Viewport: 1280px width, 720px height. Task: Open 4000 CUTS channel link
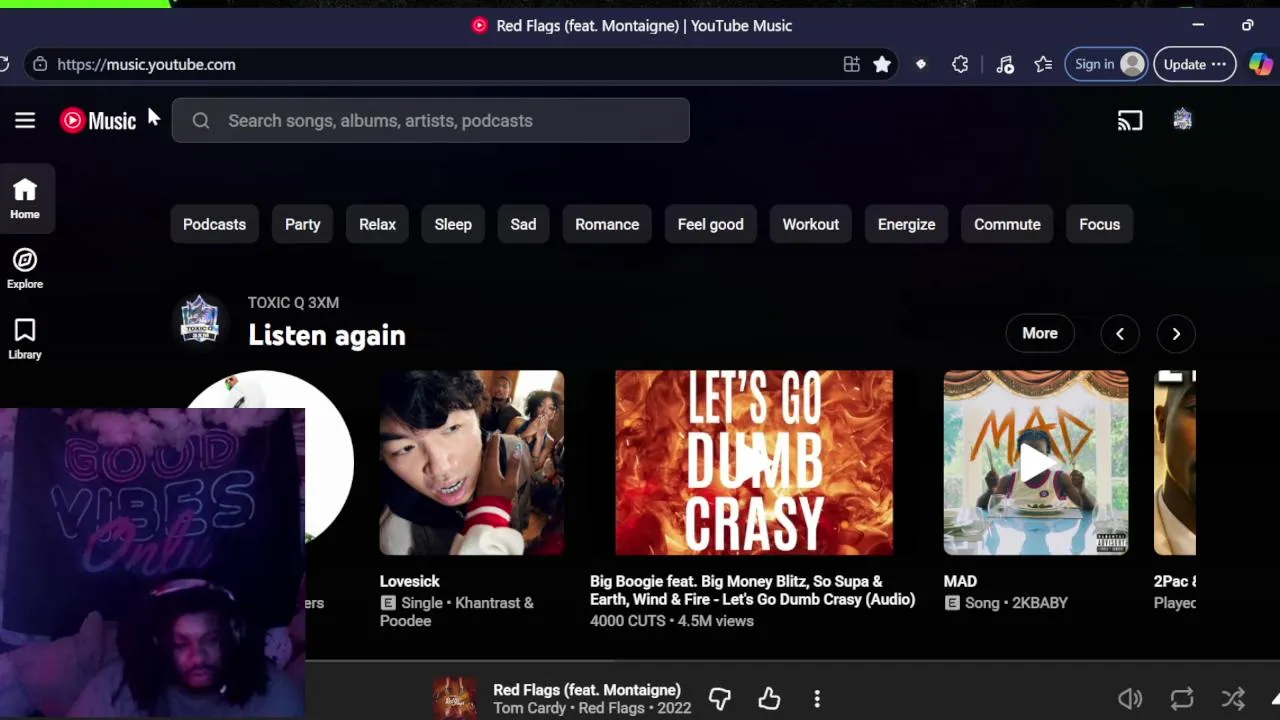click(627, 621)
